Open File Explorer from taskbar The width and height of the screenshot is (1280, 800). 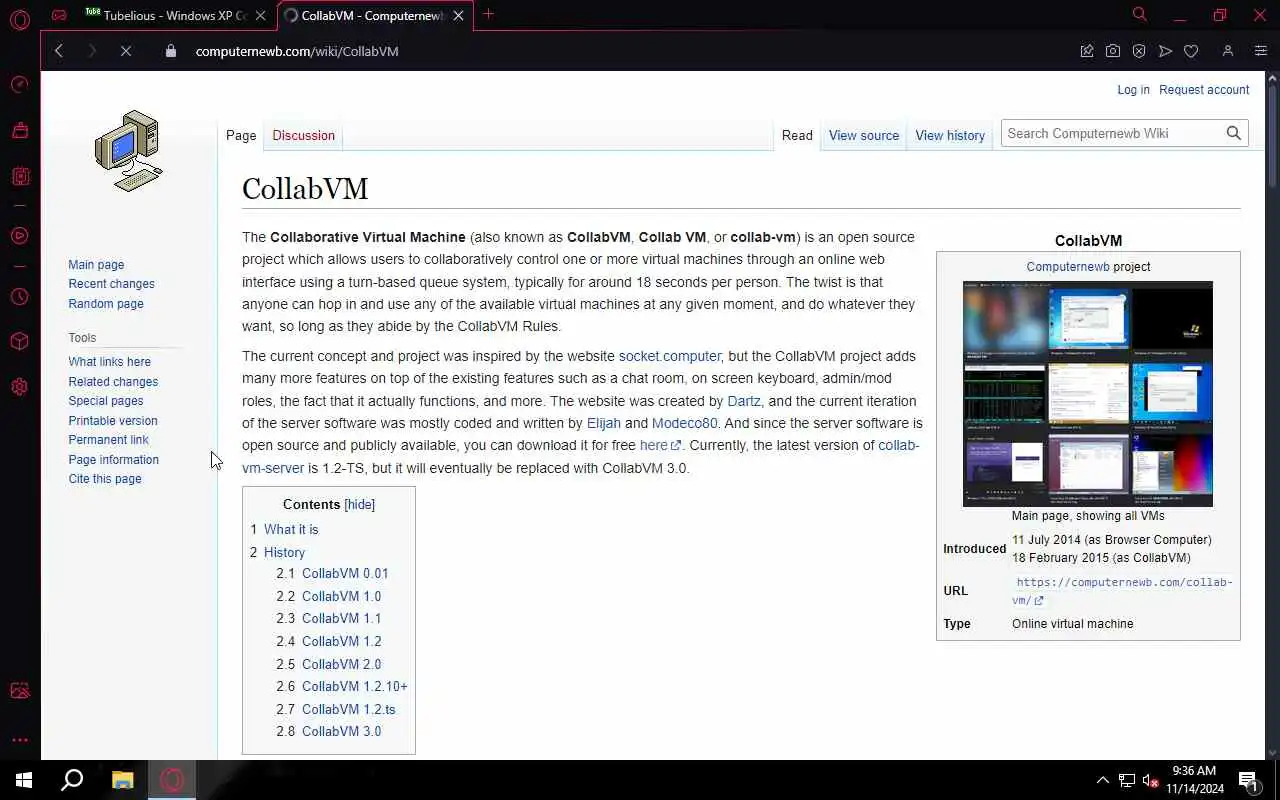122,780
